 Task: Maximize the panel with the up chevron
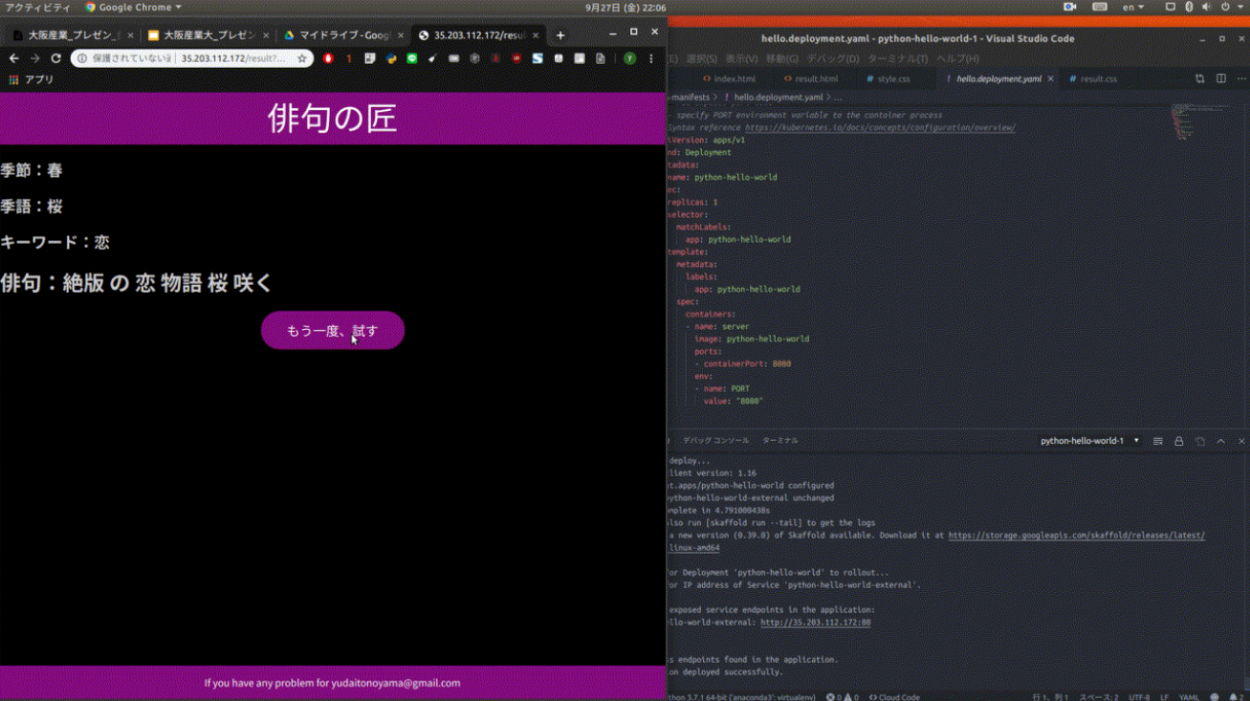point(1221,441)
